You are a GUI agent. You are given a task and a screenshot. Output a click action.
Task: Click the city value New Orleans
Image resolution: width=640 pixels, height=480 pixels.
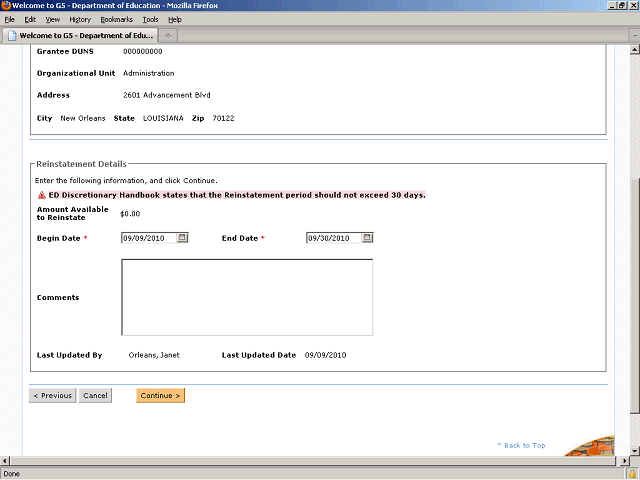click(x=83, y=118)
